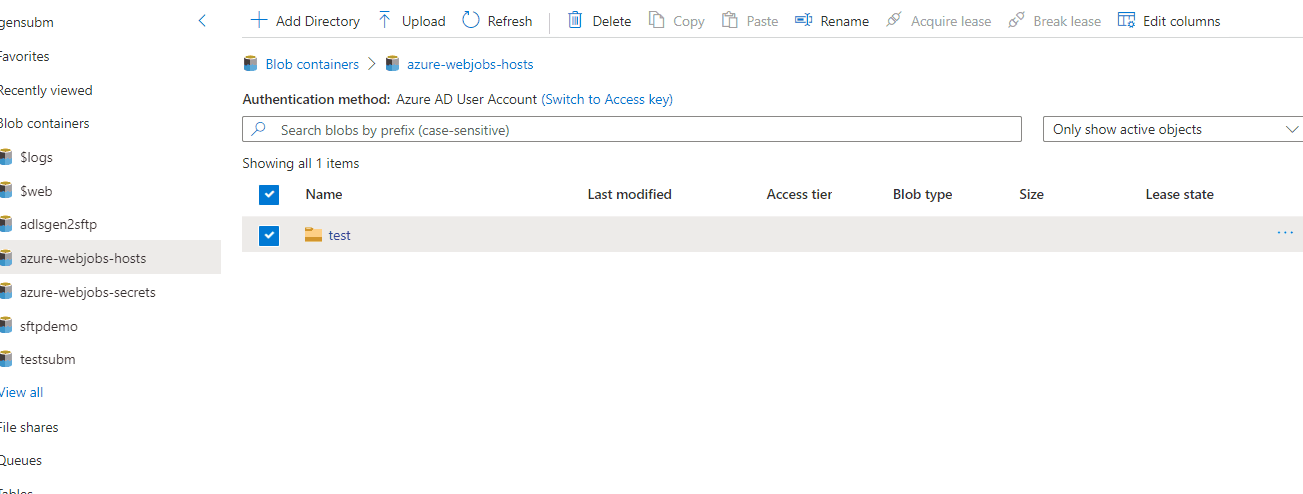This screenshot has height=494, width=1303.
Task: Click the search magnifier icon
Action: pos(259,129)
